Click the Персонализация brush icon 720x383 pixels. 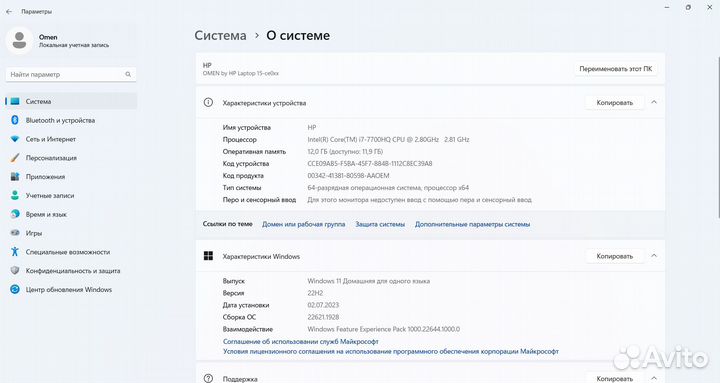15,158
